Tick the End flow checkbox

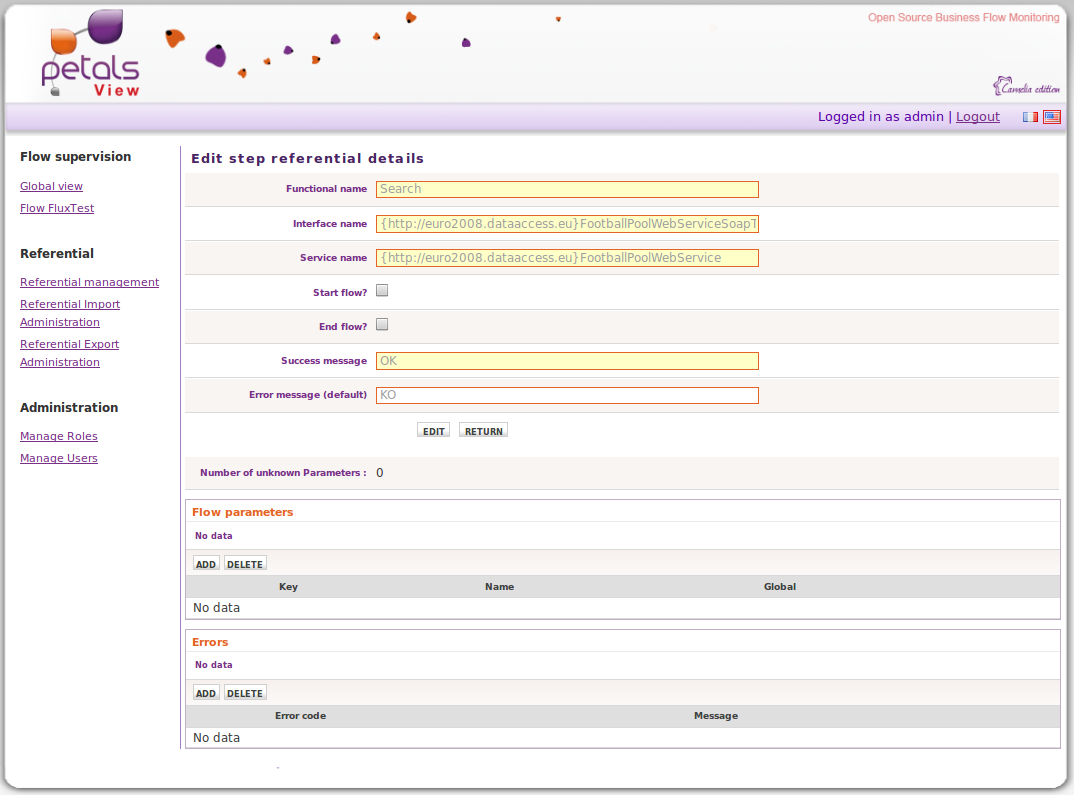coord(382,325)
